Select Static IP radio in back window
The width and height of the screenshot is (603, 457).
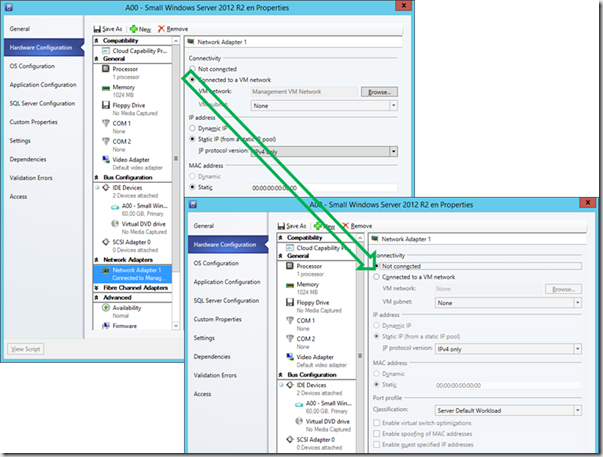[x=192, y=139]
